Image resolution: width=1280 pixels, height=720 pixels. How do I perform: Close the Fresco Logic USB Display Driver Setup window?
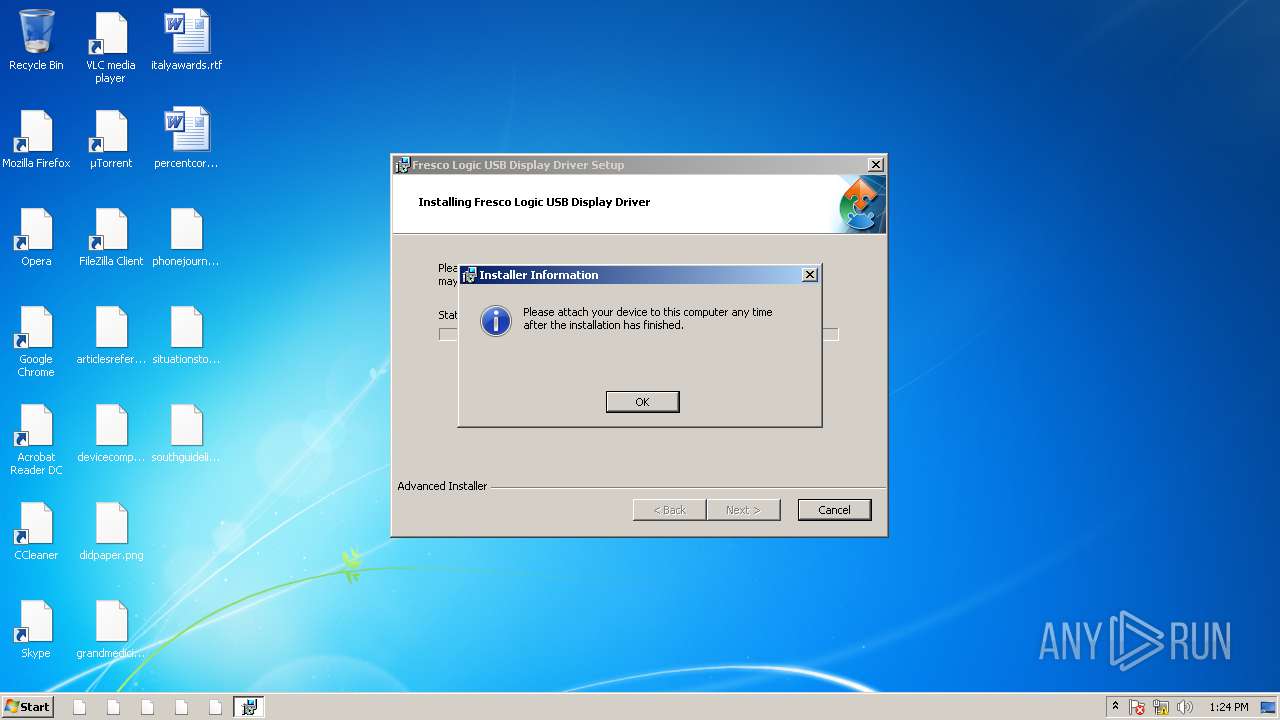(875, 165)
